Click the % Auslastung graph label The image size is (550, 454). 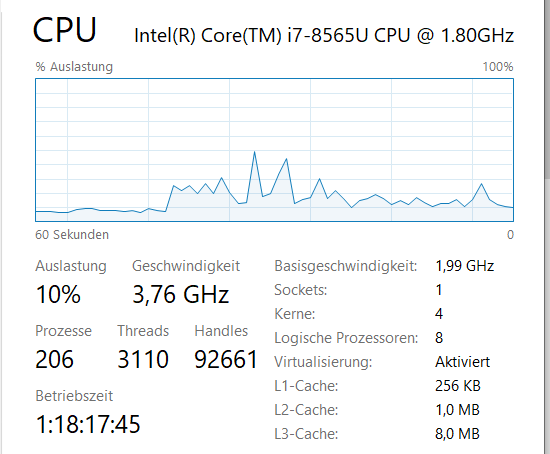pyautogui.click(x=74, y=67)
